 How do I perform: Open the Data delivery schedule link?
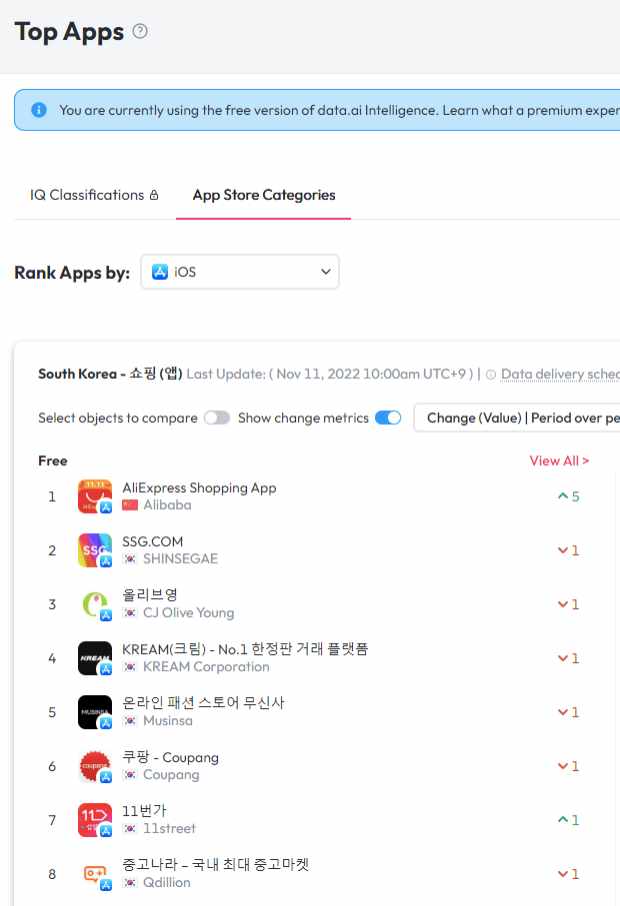[x=560, y=374]
